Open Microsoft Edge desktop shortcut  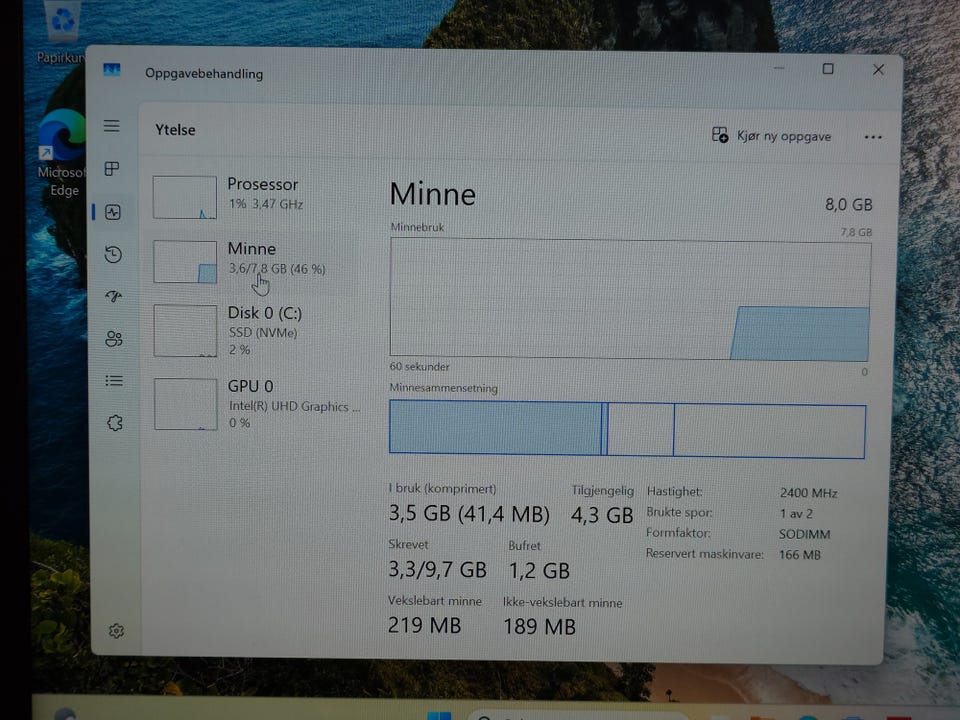tap(61, 153)
